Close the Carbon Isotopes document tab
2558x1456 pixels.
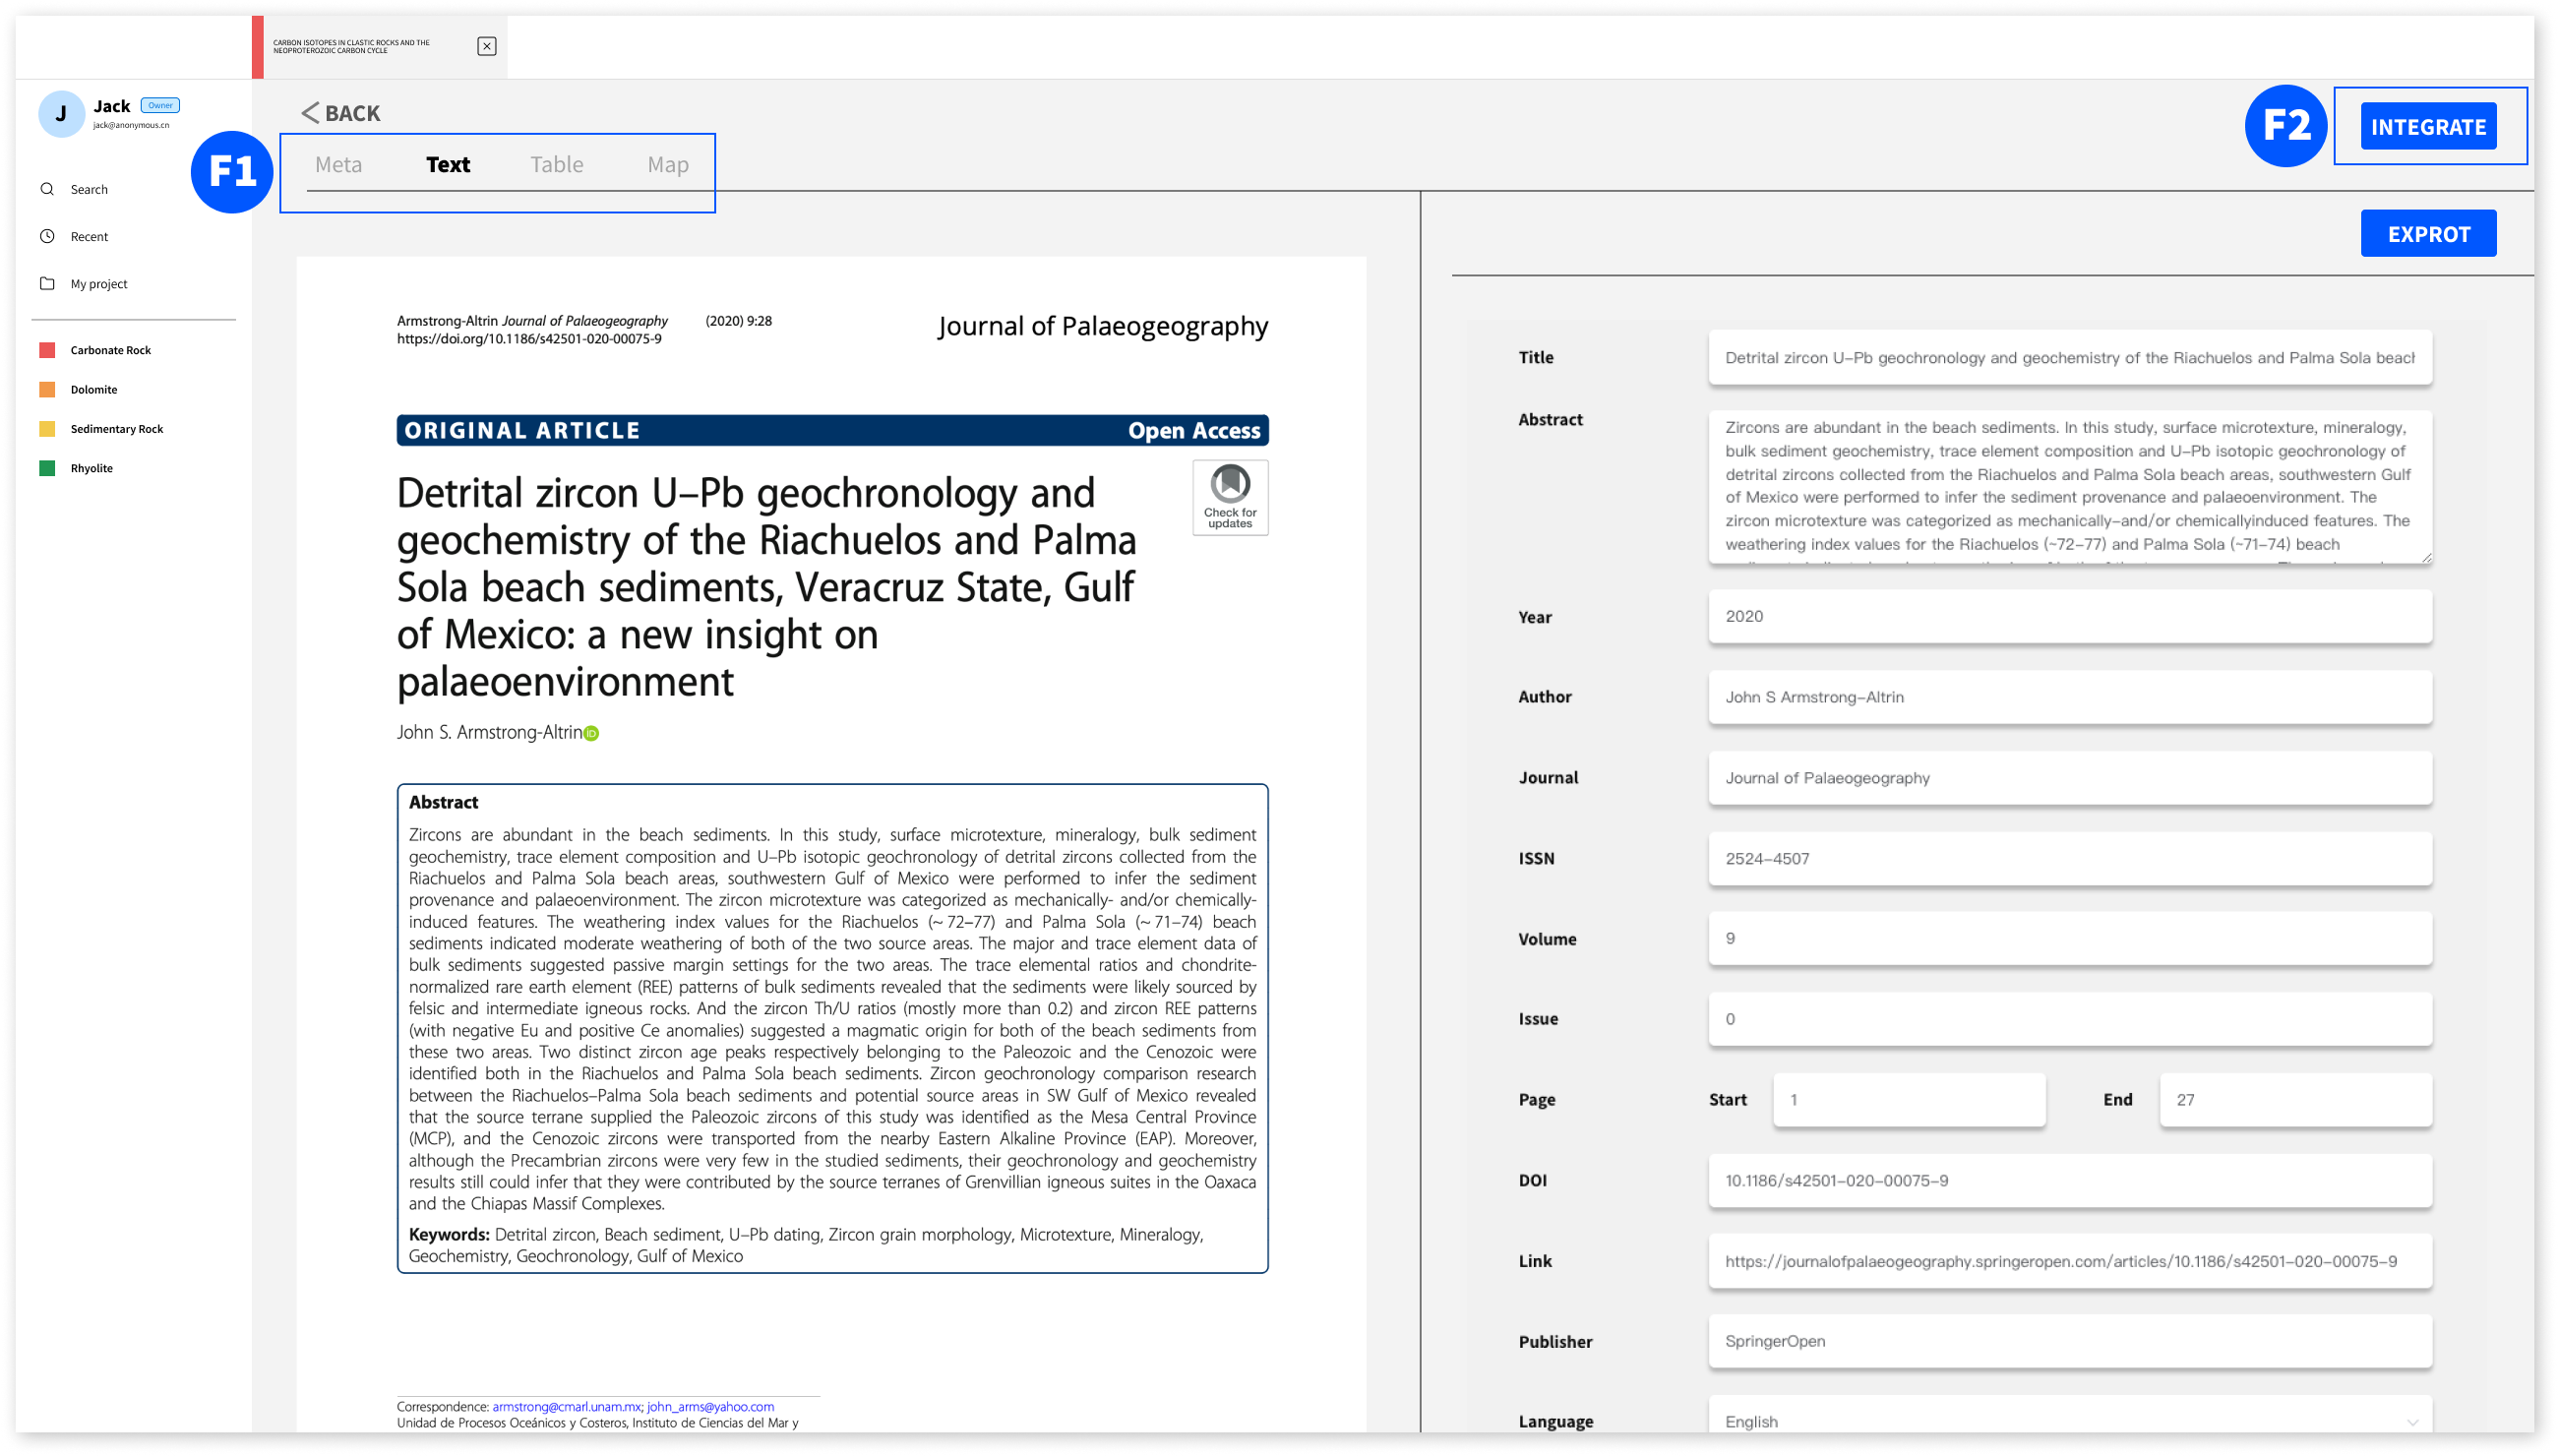[486, 46]
